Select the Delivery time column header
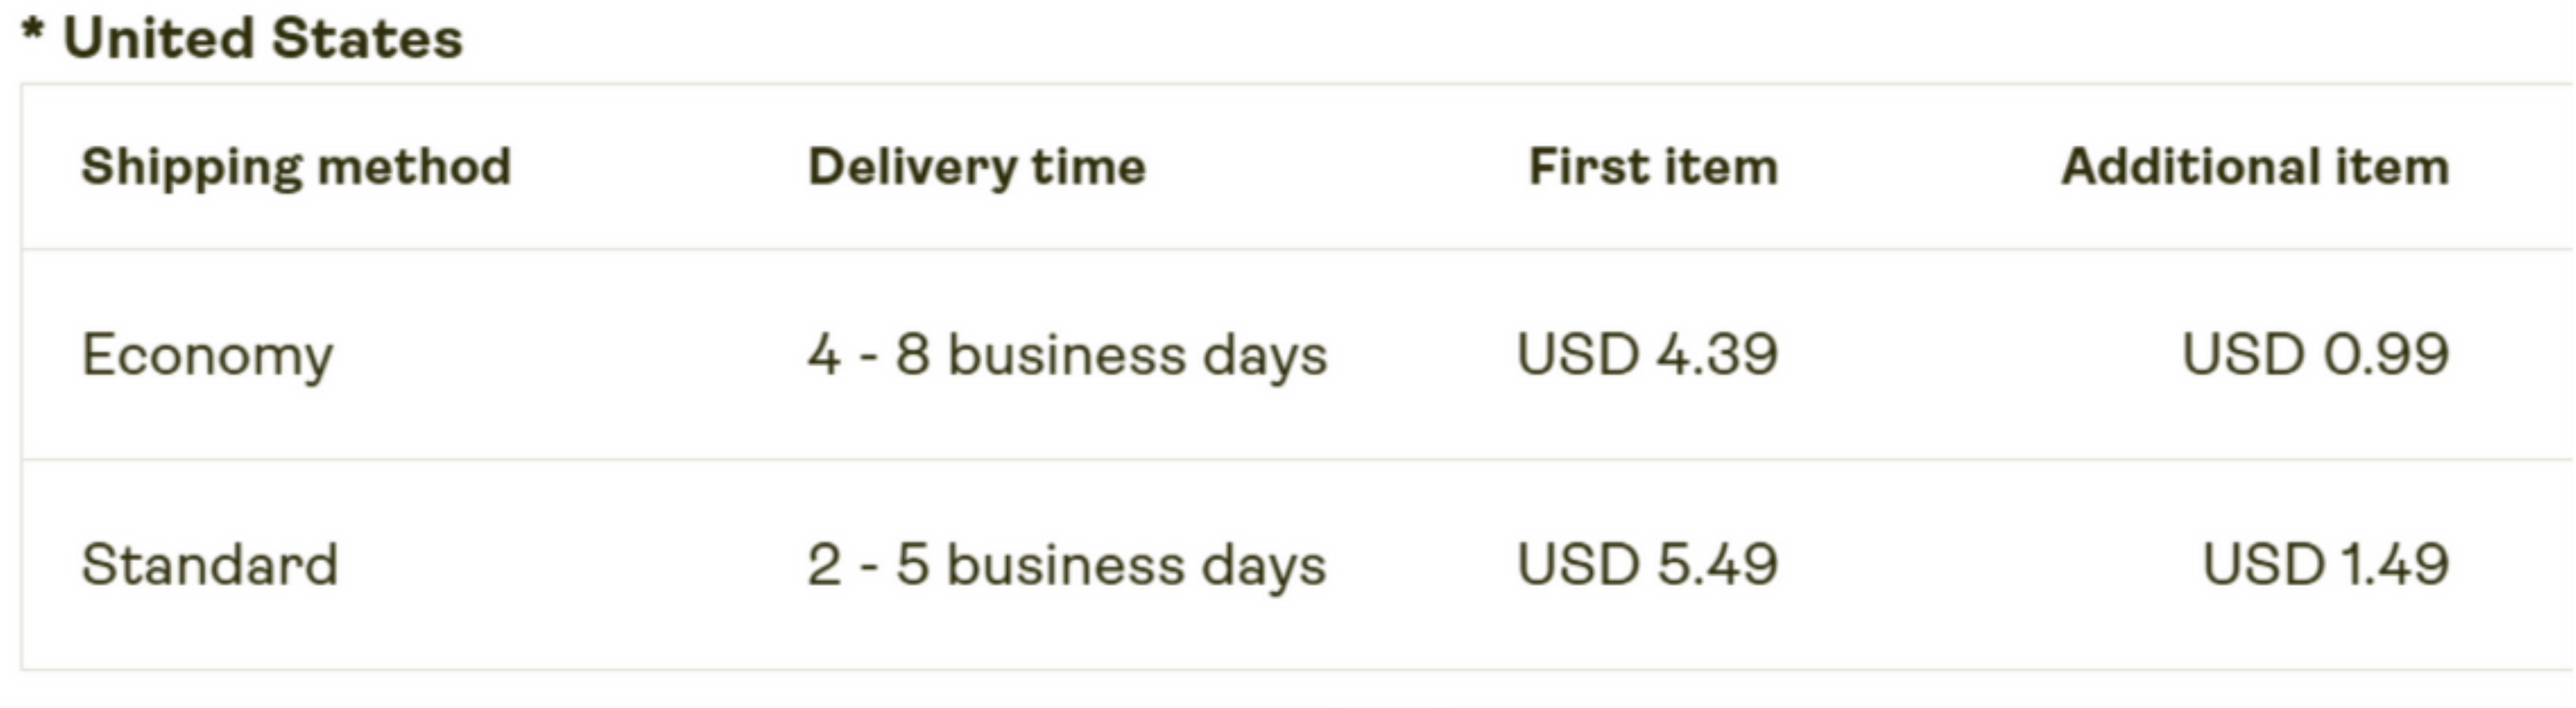This screenshot has width=2576, height=708. 977,167
